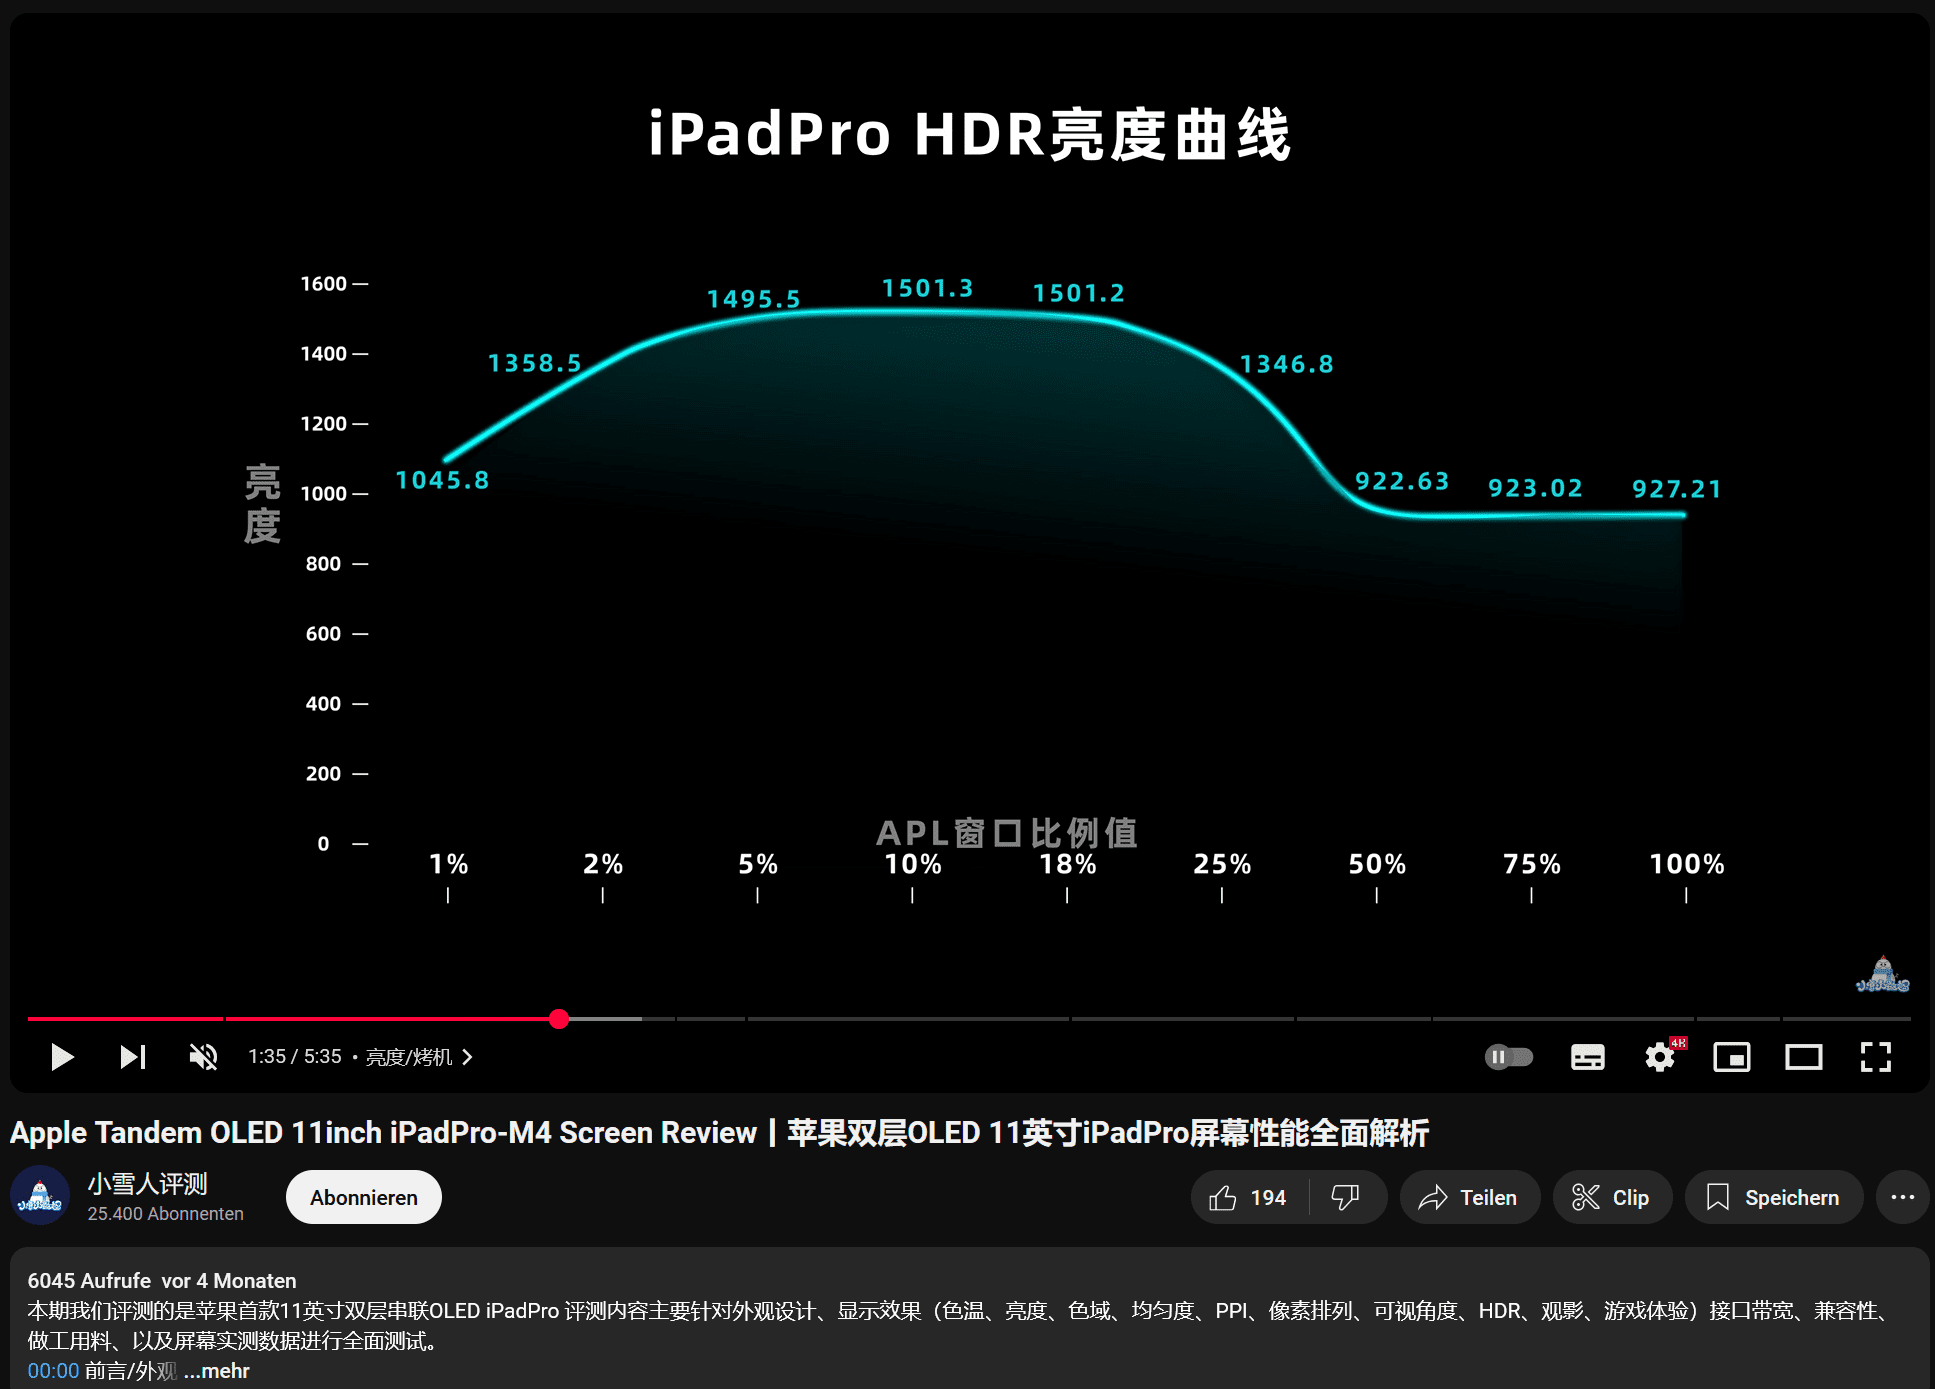Open the 小雪人评测 channel name link

(x=147, y=1184)
